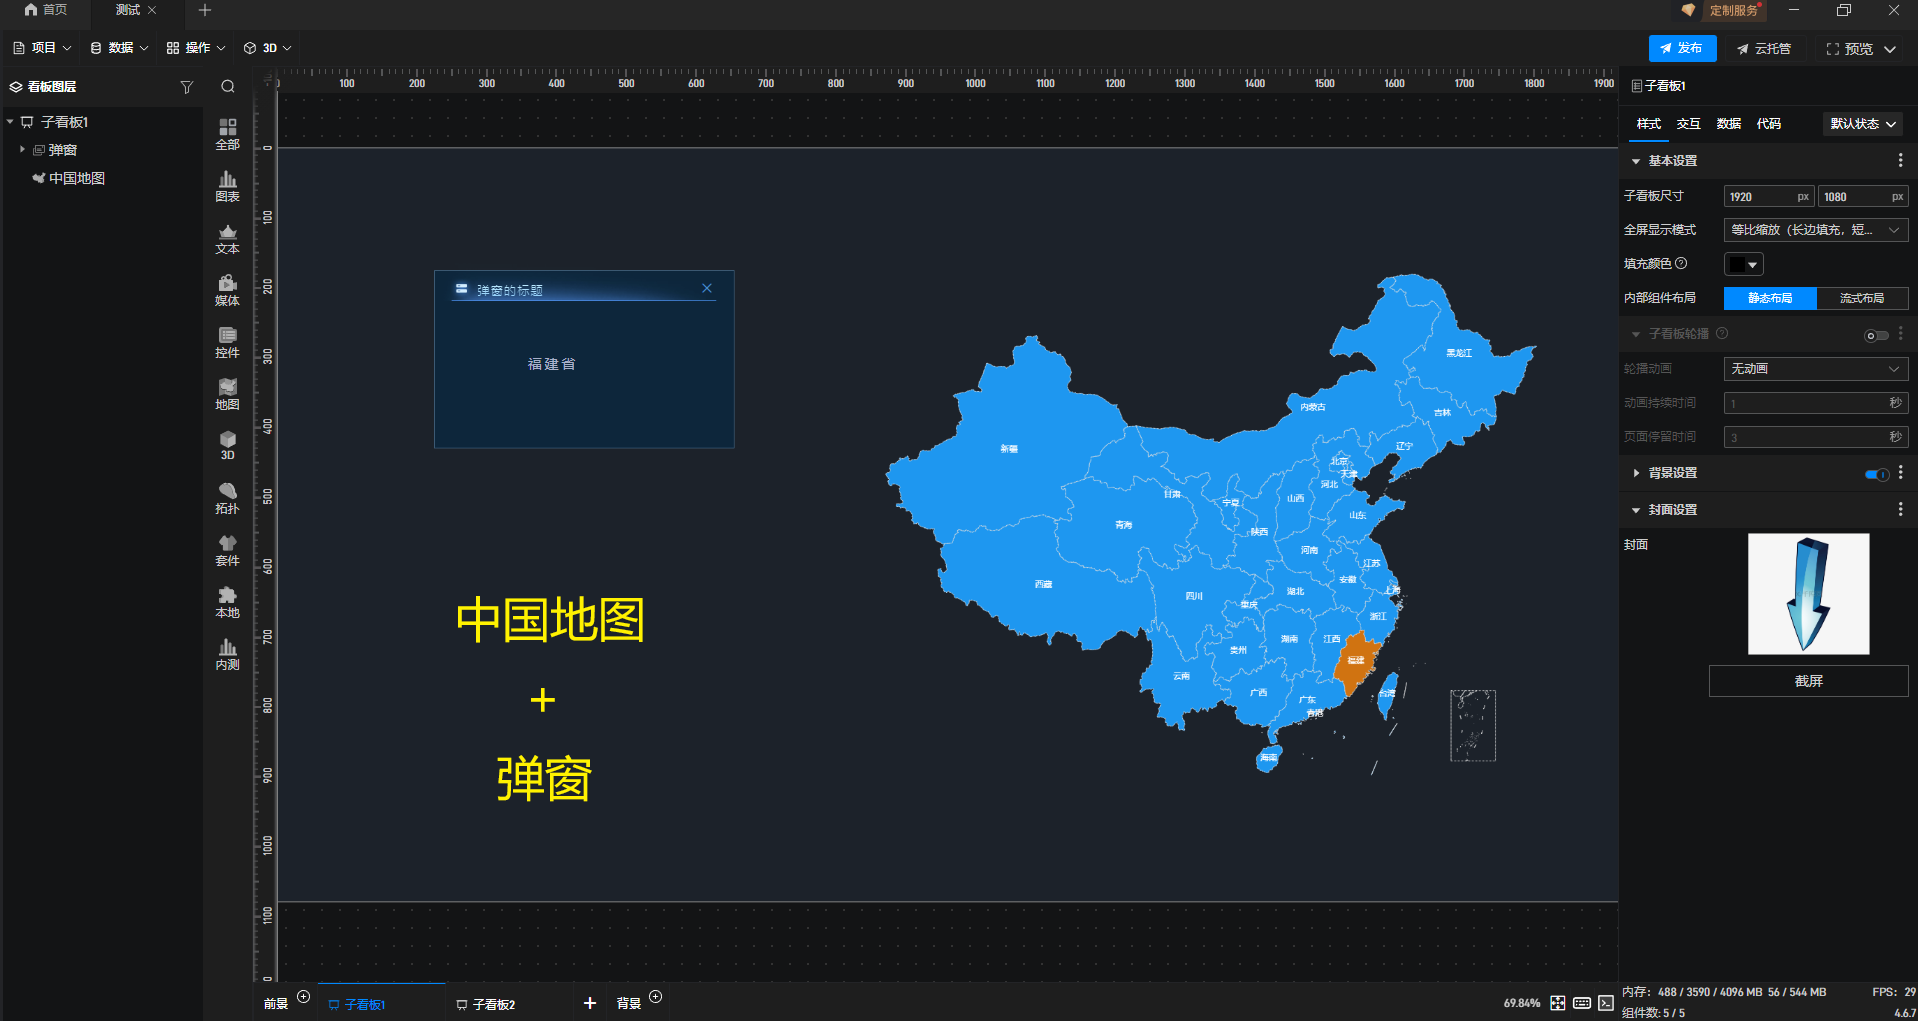Switch to the 交互 tab
Image resolution: width=1918 pixels, height=1021 pixels.
tap(1688, 124)
